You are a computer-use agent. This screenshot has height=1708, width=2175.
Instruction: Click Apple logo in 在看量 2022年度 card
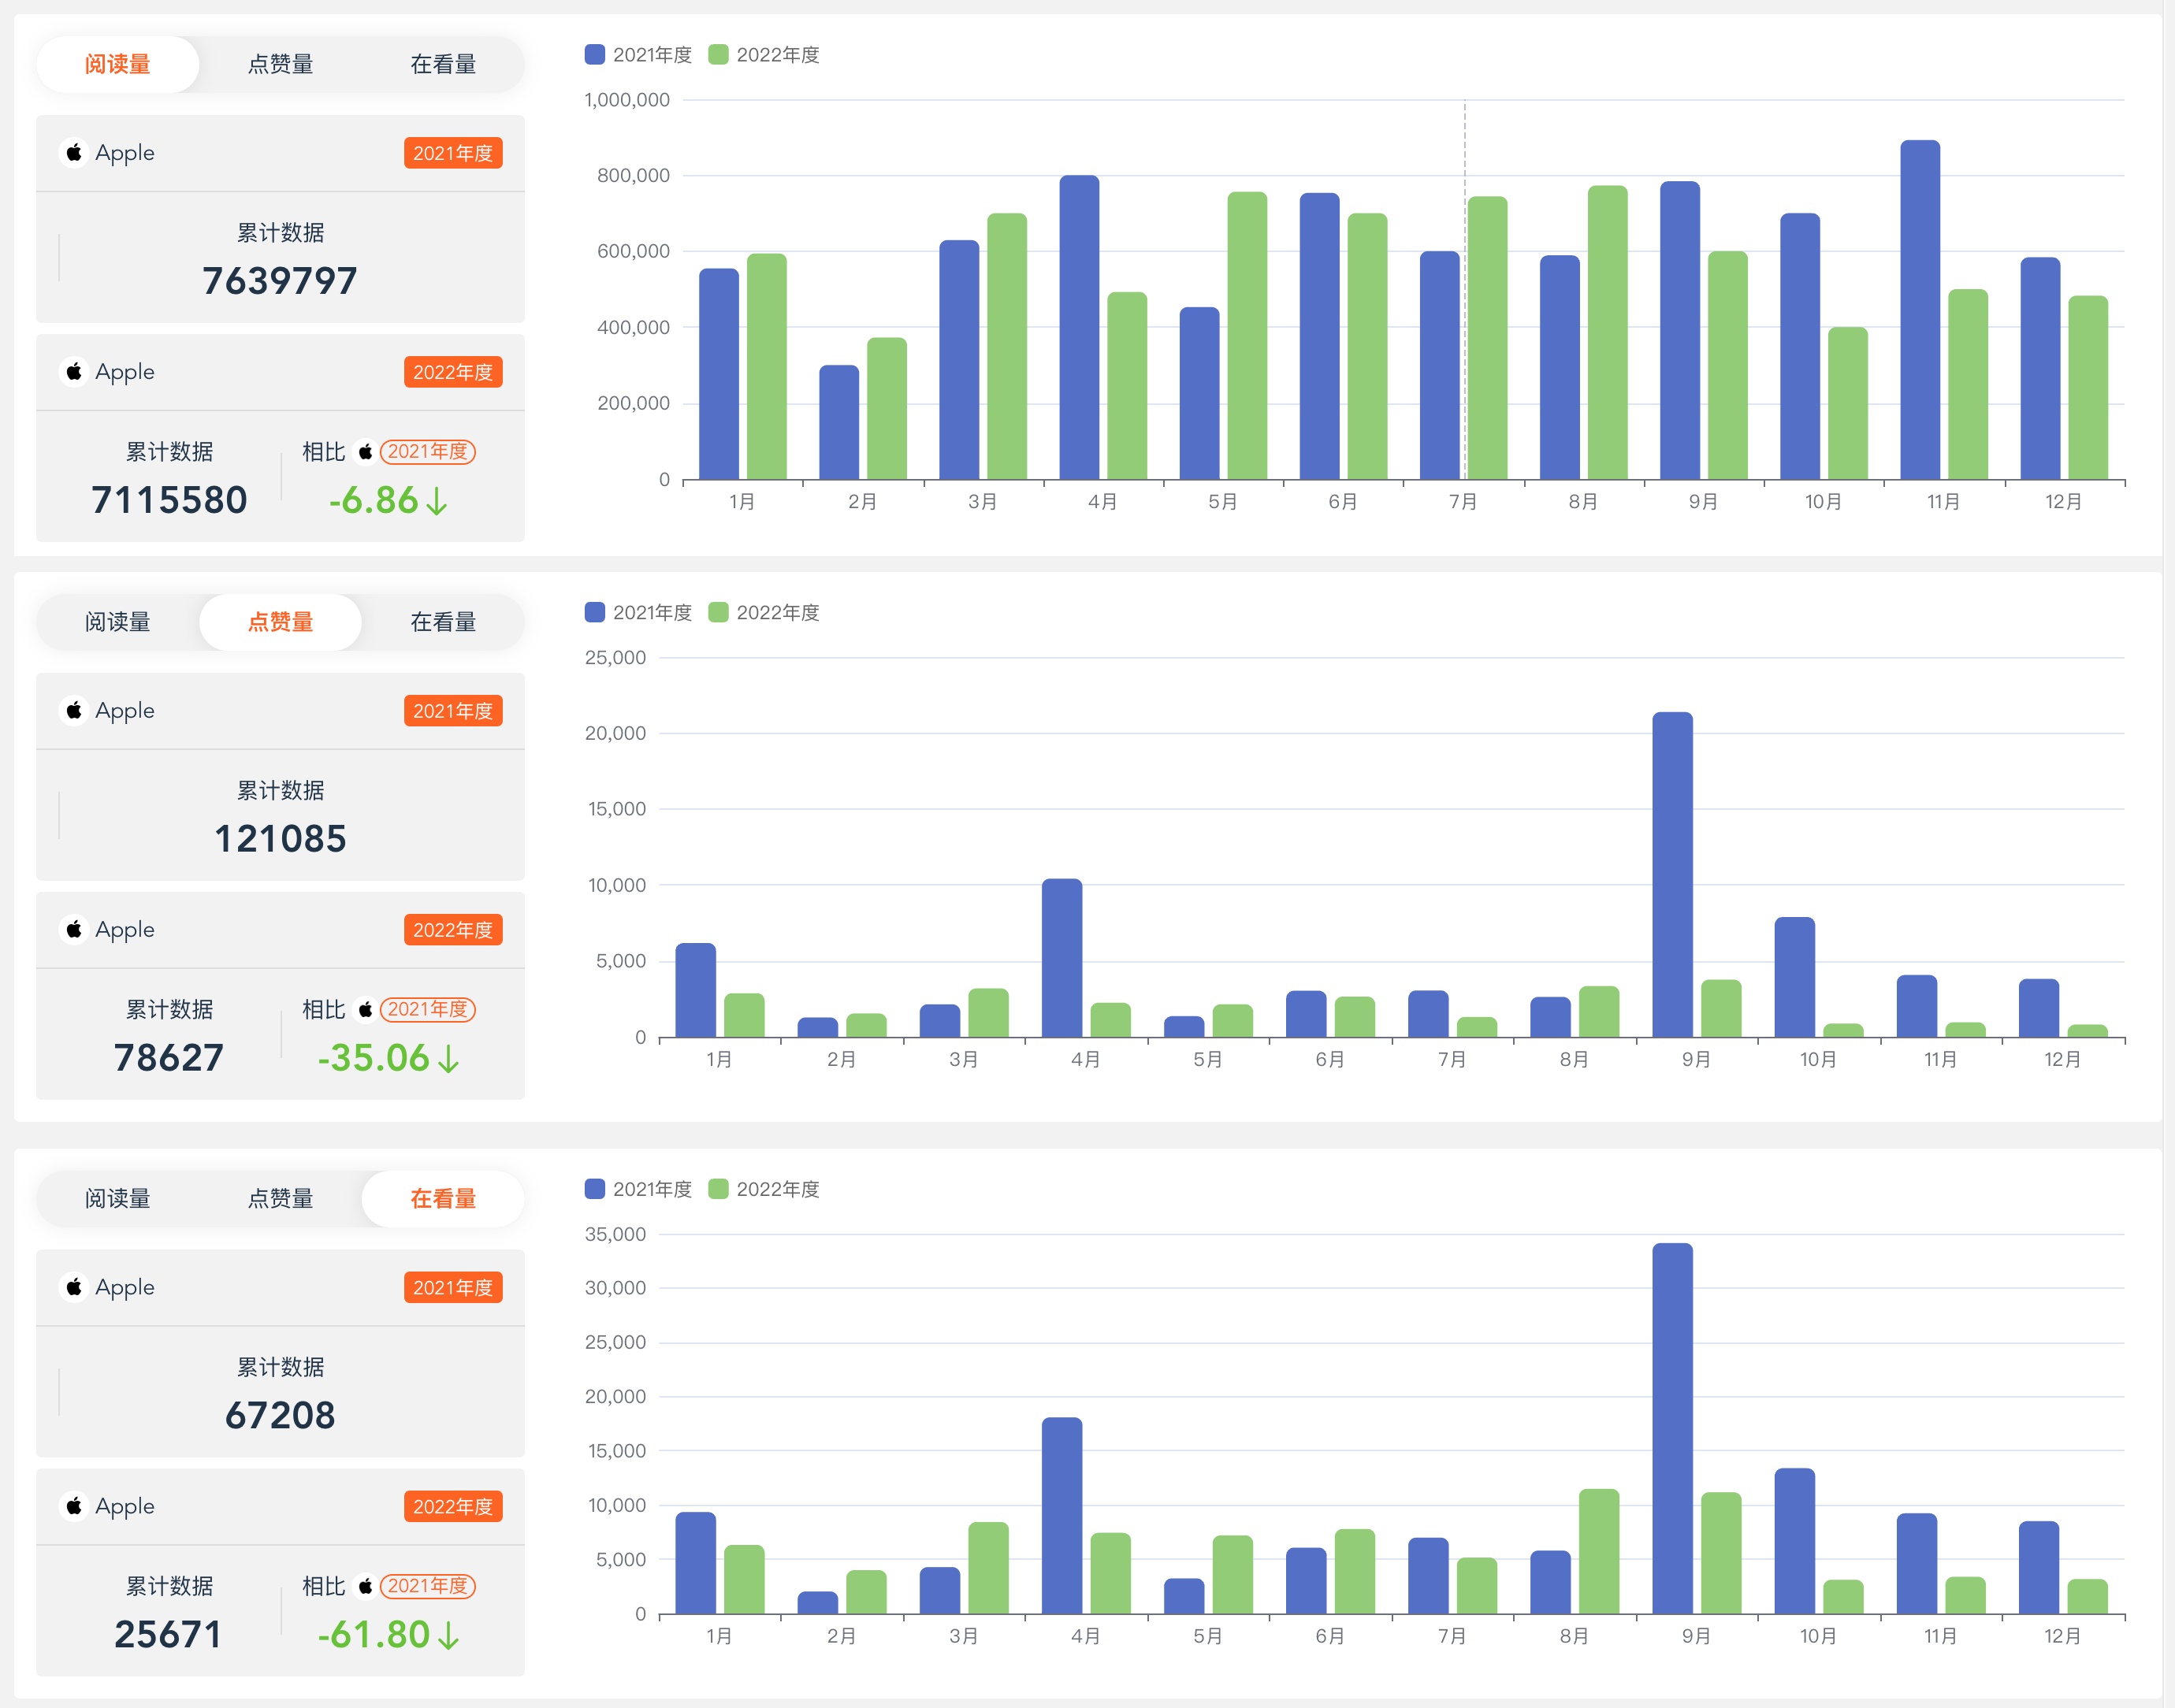click(74, 1506)
